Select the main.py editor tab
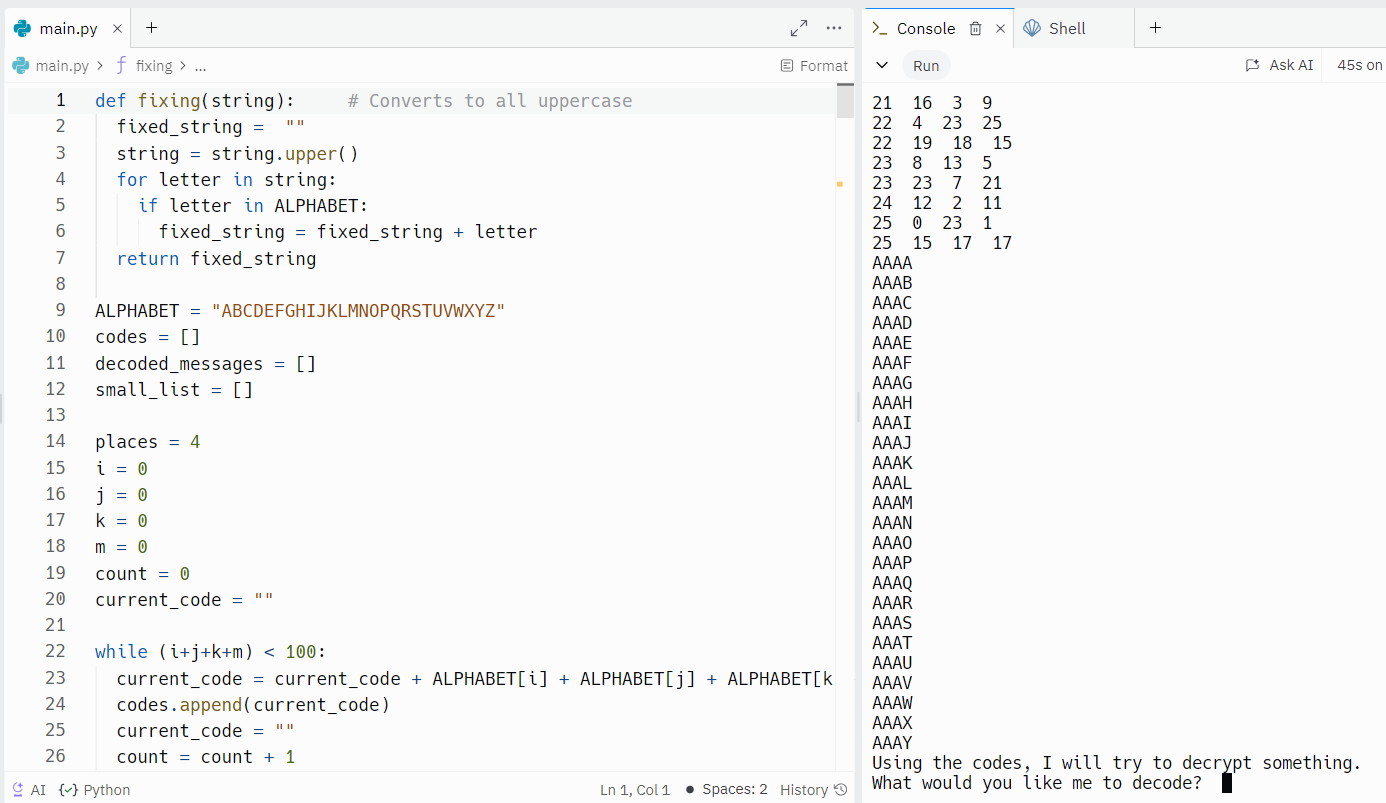This screenshot has width=1386, height=803. coord(57,28)
